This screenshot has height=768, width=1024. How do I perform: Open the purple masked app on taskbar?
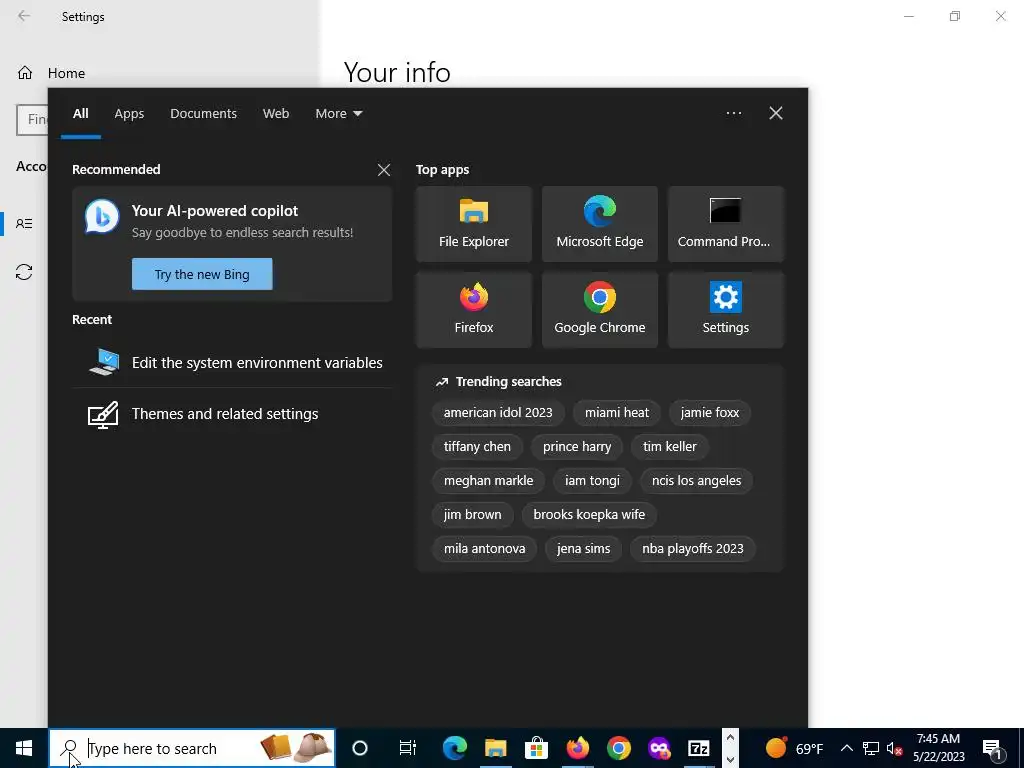point(659,748)
